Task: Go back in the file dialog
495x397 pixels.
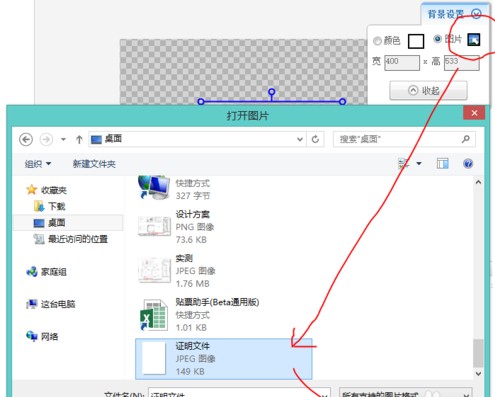Action: click(26, 139)
